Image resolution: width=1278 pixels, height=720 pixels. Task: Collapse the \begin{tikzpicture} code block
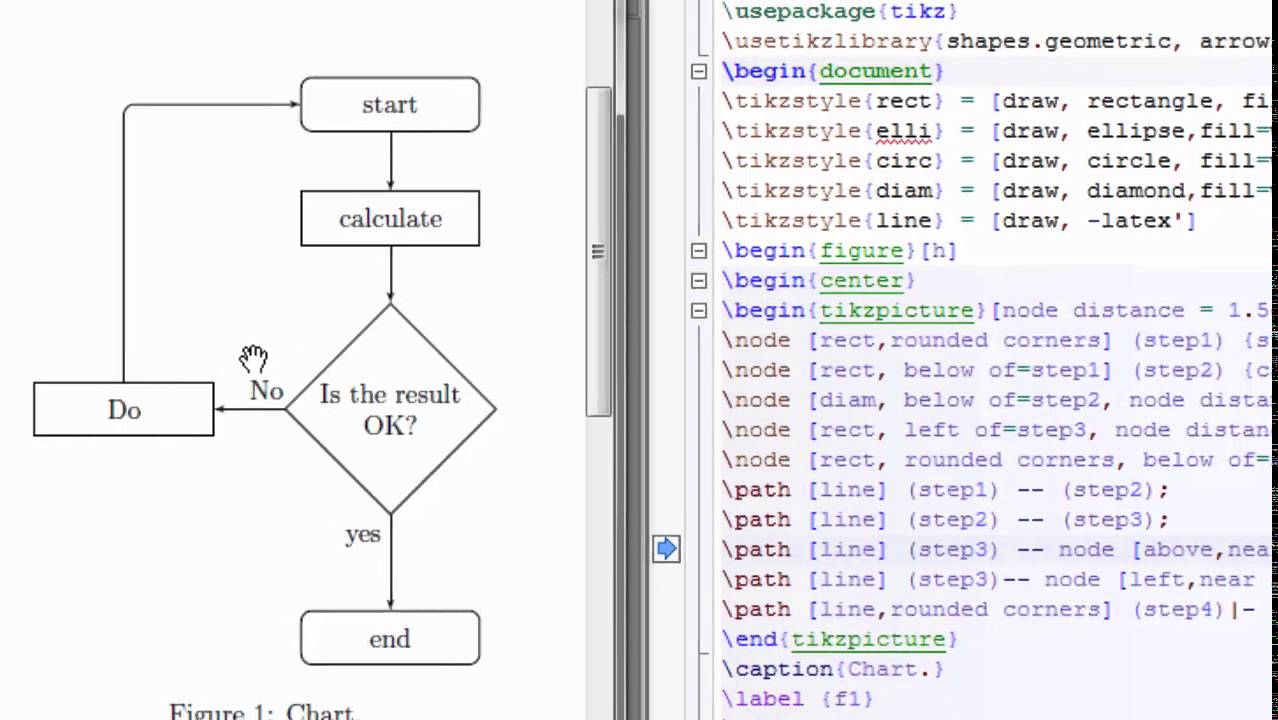pyautogui.click(x=699, y=311)
